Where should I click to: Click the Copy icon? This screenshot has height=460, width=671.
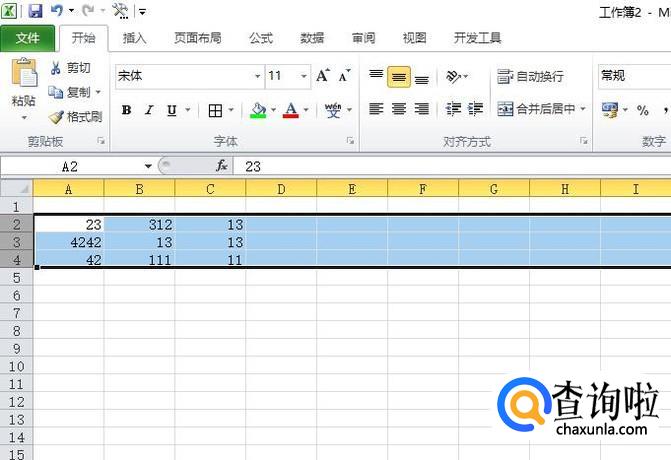pos(56,92)
